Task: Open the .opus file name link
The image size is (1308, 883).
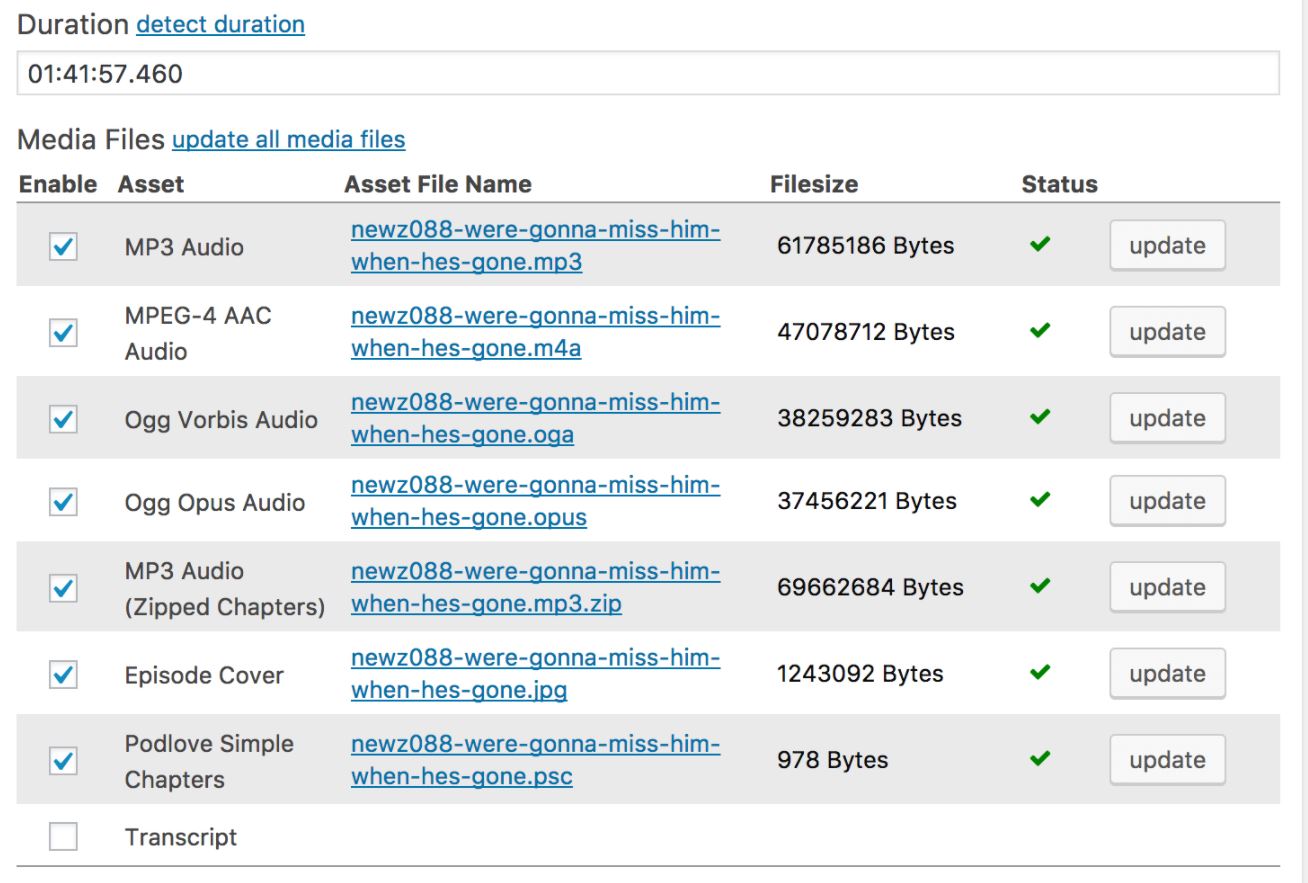Action: click(x=535, y=502)
